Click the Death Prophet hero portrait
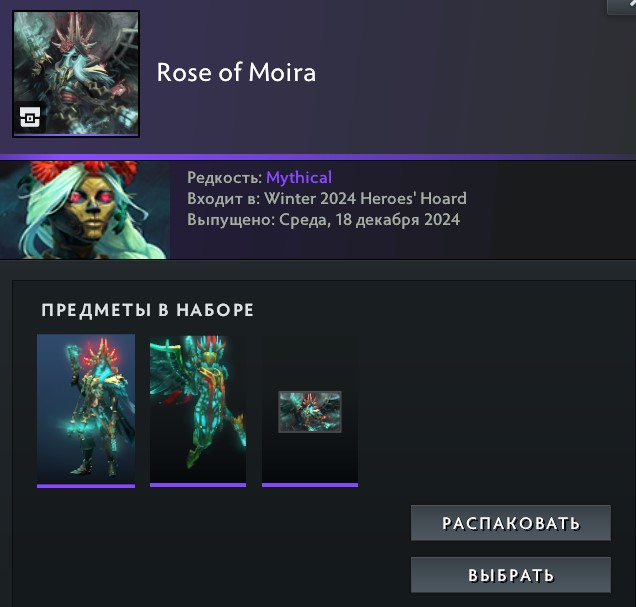The width and height of the screenshot is (636, 607). (x=85, y=210)
